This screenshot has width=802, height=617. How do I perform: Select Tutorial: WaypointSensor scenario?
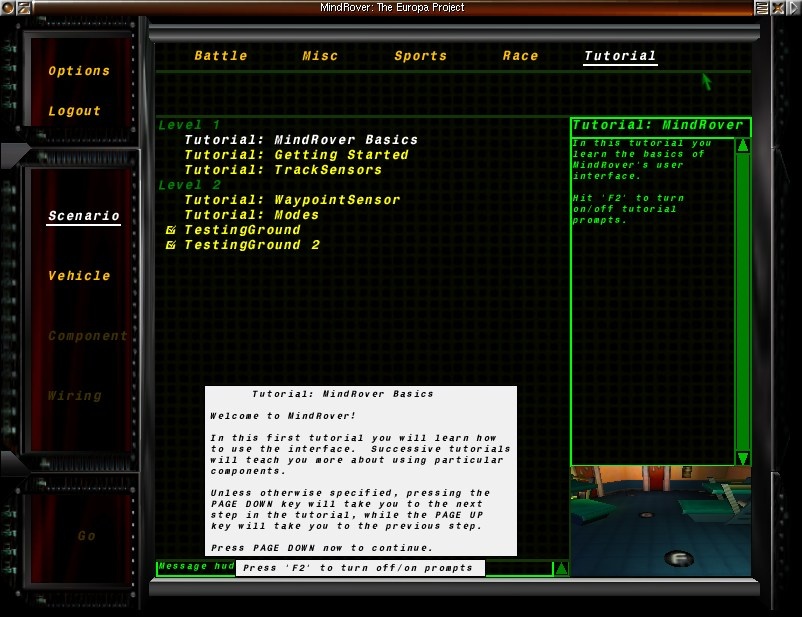pyautogui.click(x=292, y=200)
